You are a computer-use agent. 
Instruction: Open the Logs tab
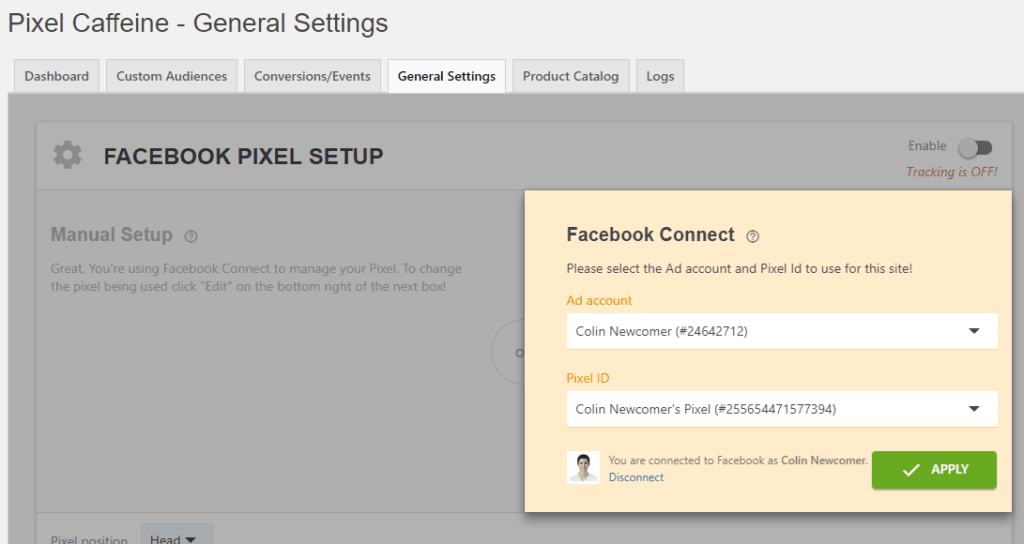pyautogui.click(x=660, y=76)
